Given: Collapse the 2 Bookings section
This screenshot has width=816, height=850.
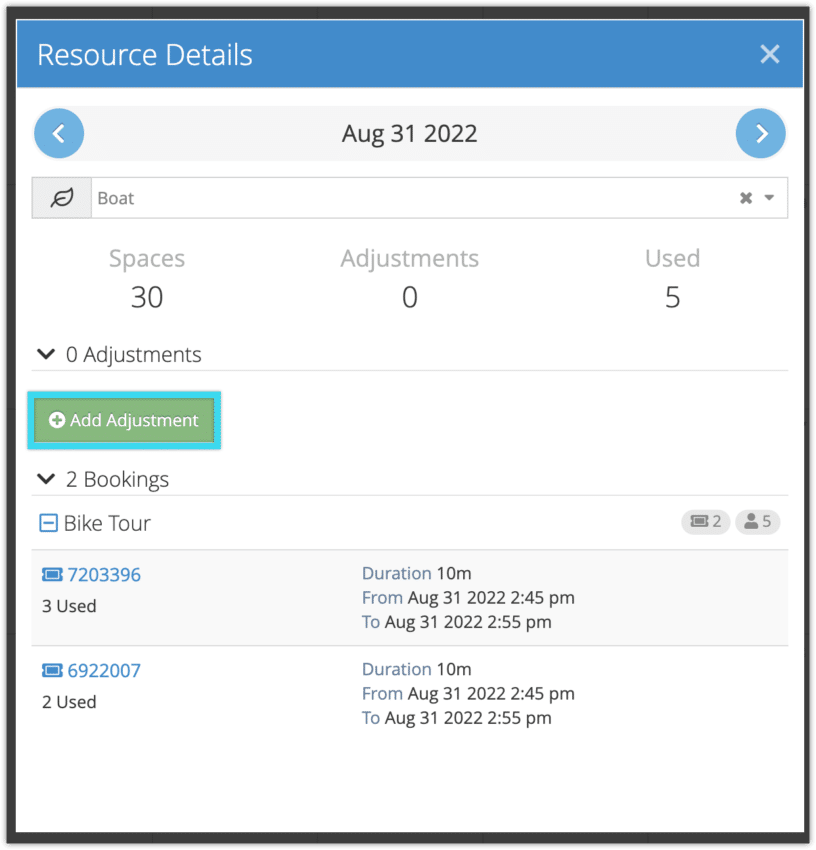Looking at the screenshot, I should (x=45, y=478).
